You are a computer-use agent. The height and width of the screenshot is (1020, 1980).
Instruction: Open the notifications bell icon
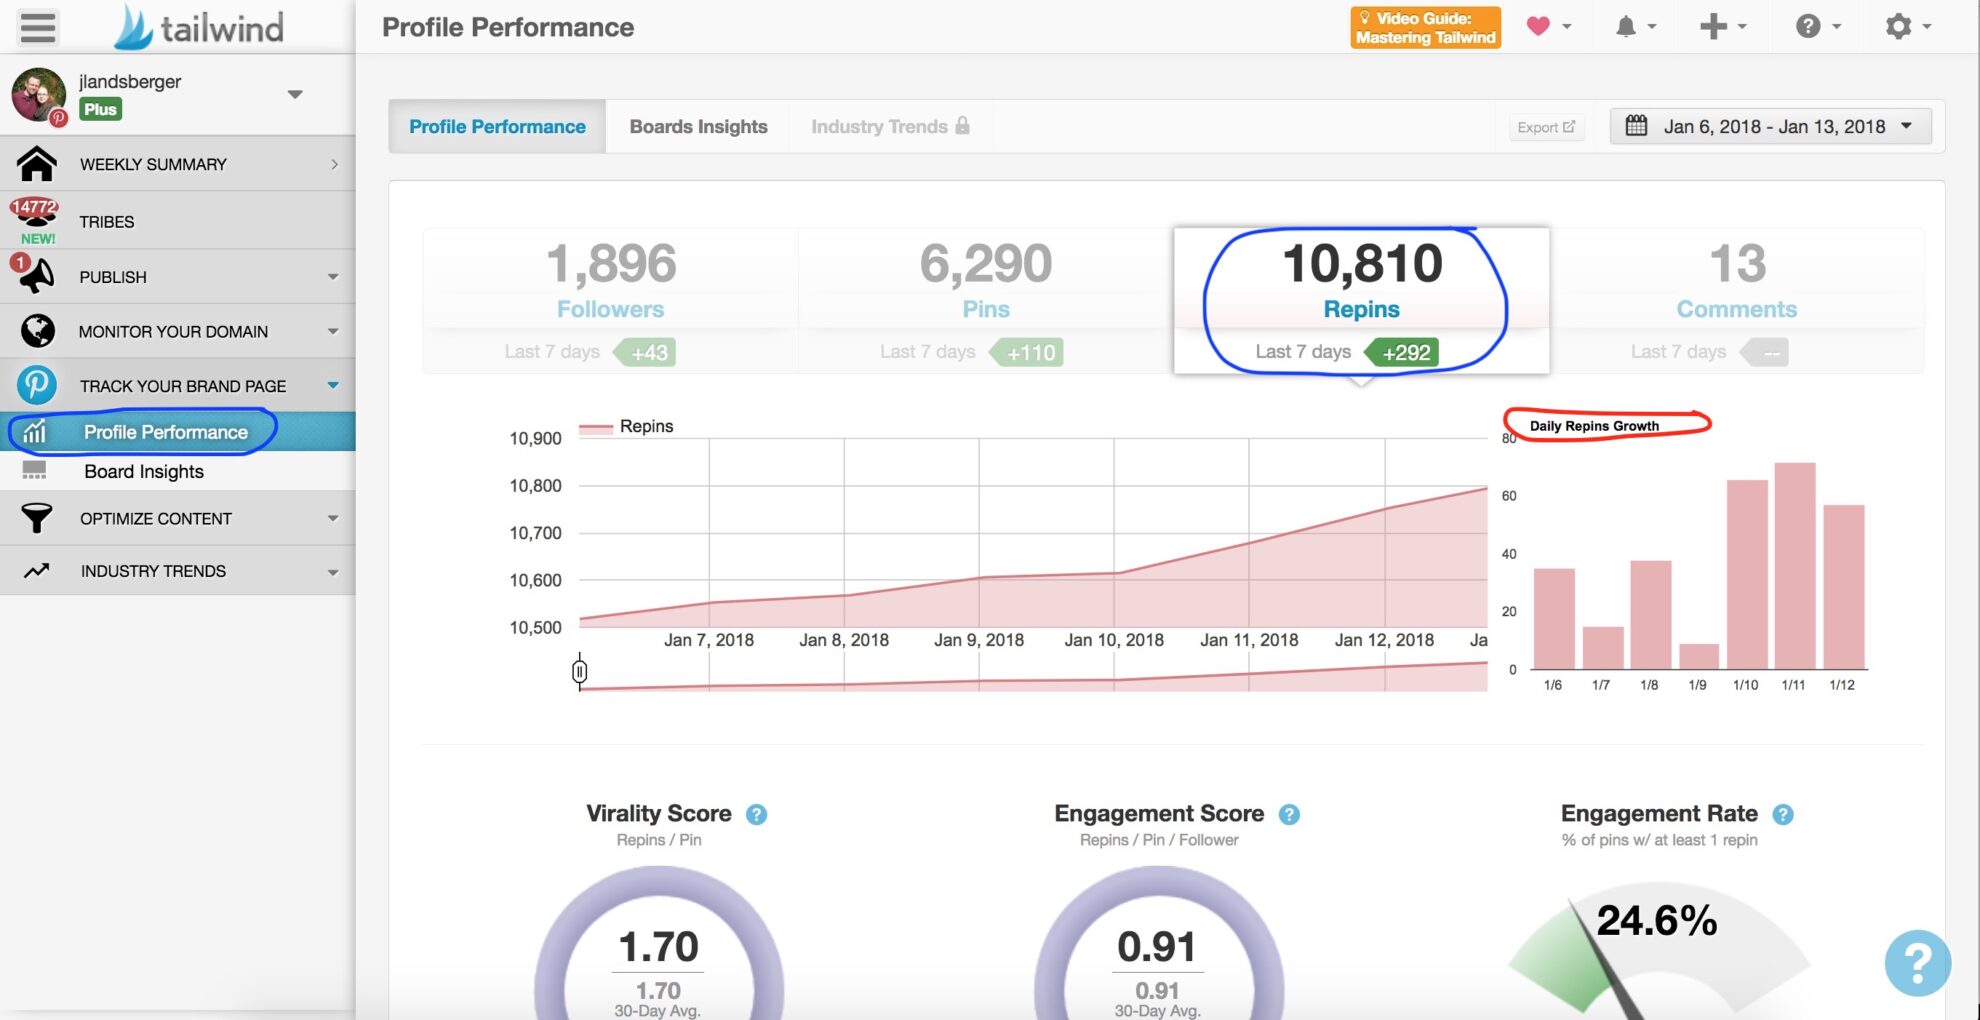1626,27
